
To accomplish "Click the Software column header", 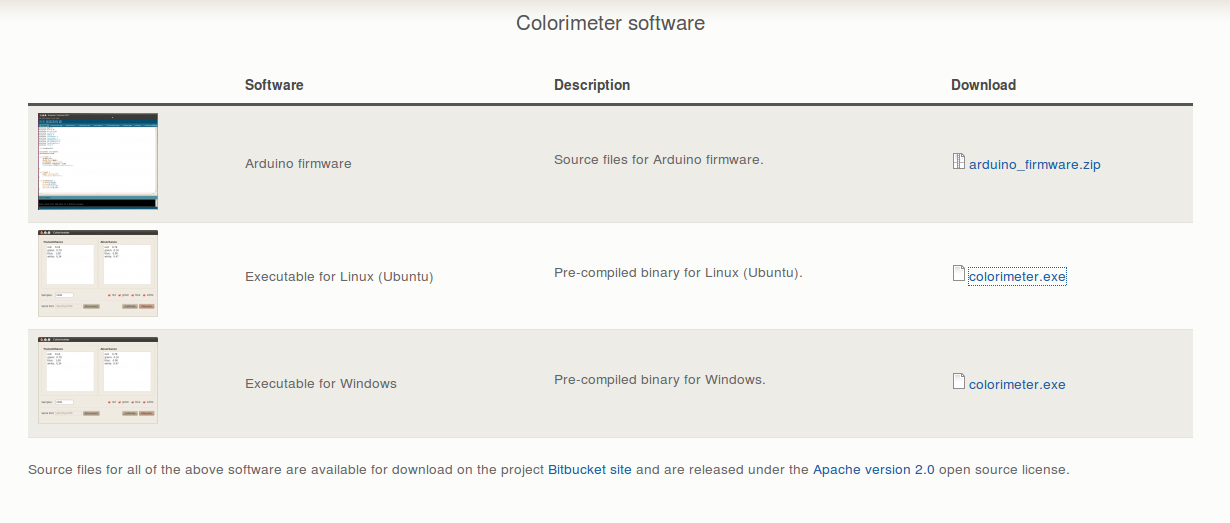I will coord(274,85).
